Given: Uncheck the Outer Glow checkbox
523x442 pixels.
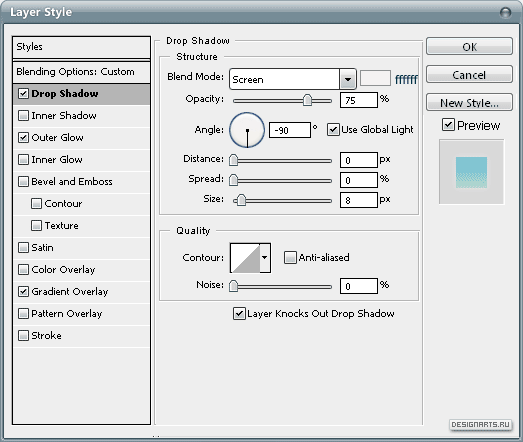Looking at the screenshot, I should coord(23,137).
